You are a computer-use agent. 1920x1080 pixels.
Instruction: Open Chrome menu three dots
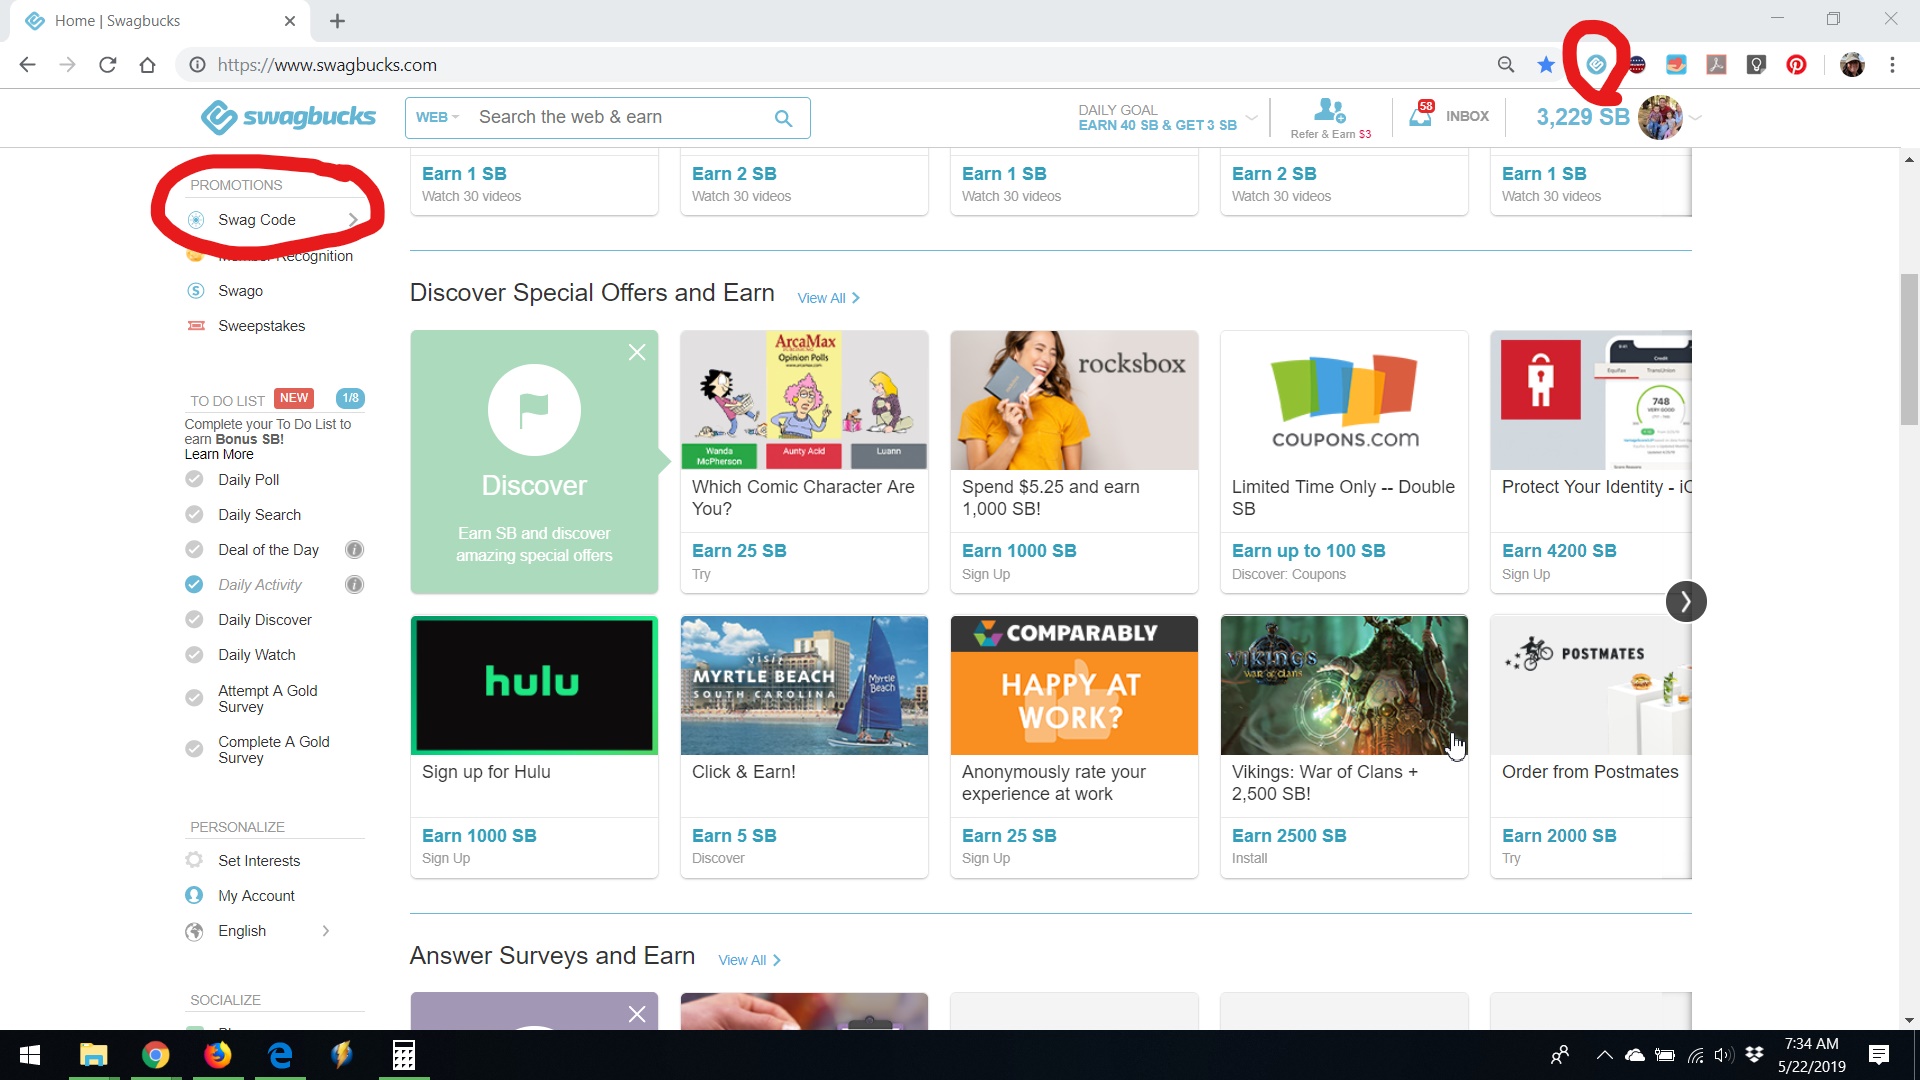1892,65
